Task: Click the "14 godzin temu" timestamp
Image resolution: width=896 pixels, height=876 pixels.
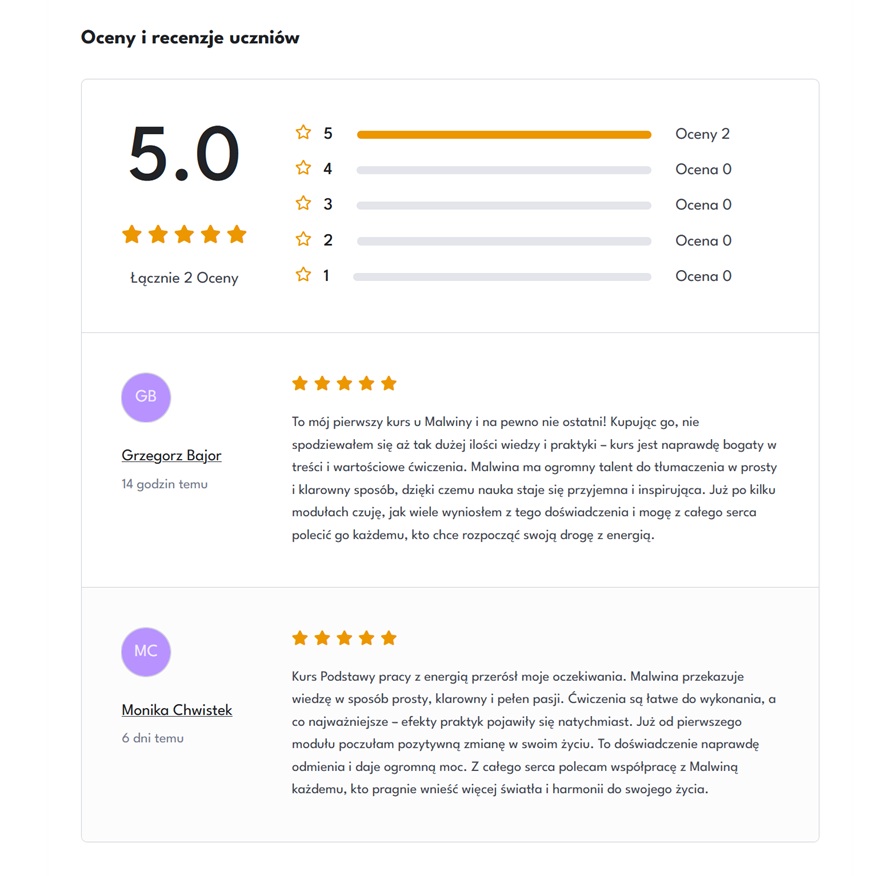Action: point(165,484)
